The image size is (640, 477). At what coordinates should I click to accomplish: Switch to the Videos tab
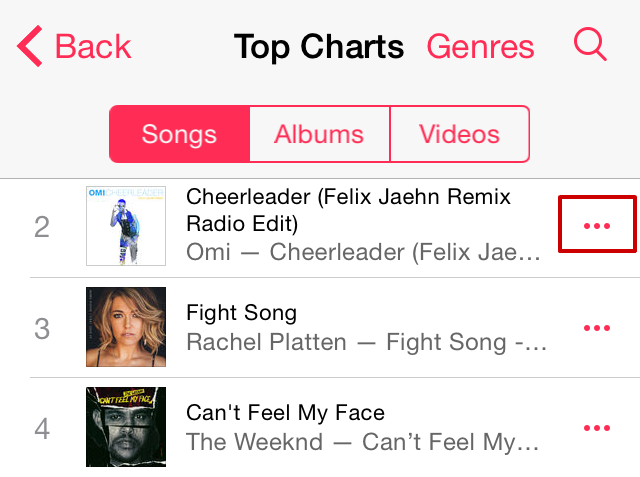click(x=459, y=134)
